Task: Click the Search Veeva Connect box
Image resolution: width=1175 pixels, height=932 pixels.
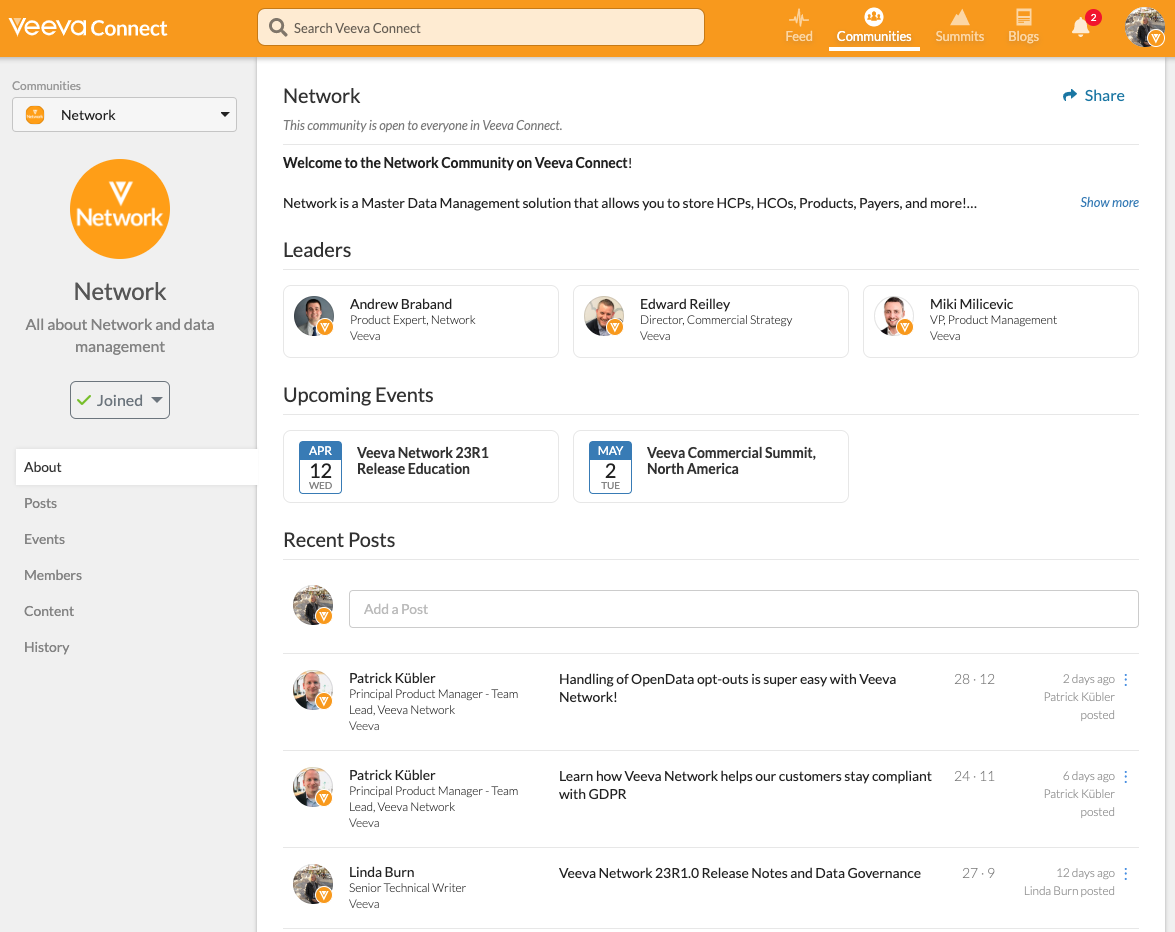Action: point(481,28)
